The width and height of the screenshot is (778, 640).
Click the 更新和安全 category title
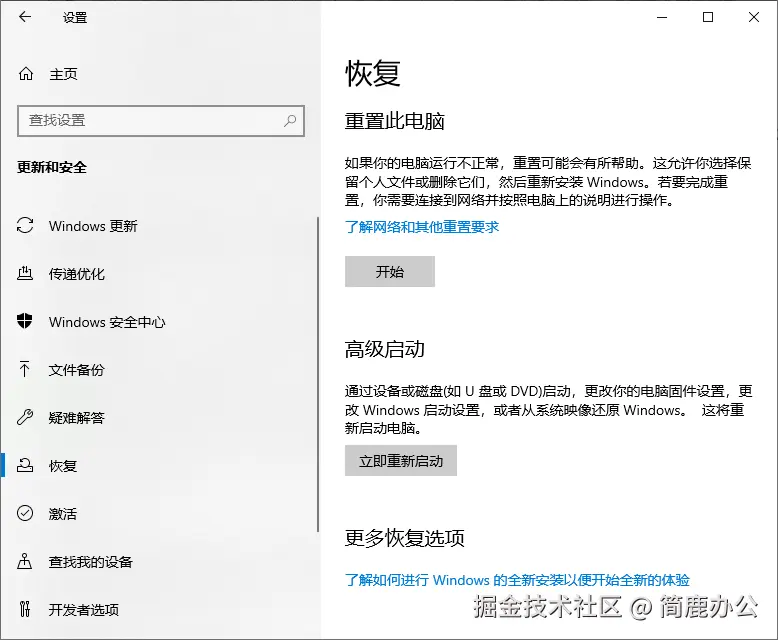52,167
